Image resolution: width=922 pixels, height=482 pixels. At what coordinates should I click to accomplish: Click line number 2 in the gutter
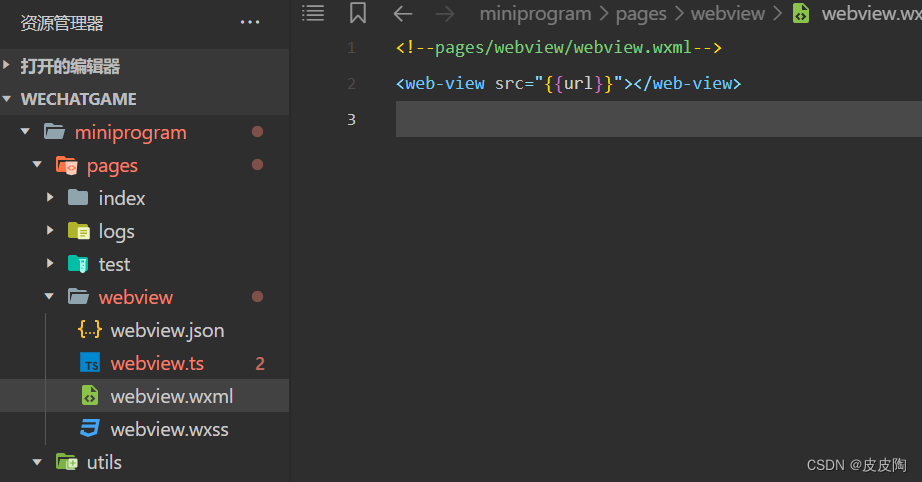point(351,83)
